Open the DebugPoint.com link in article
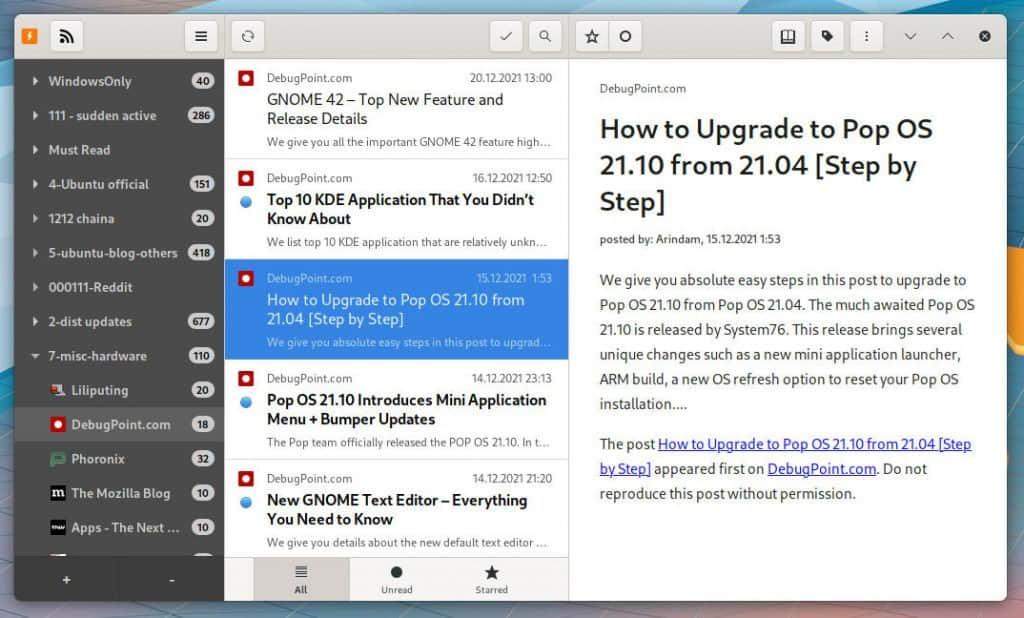The height and width of the screenshot is (618, 1024). [x=821, y=469]
